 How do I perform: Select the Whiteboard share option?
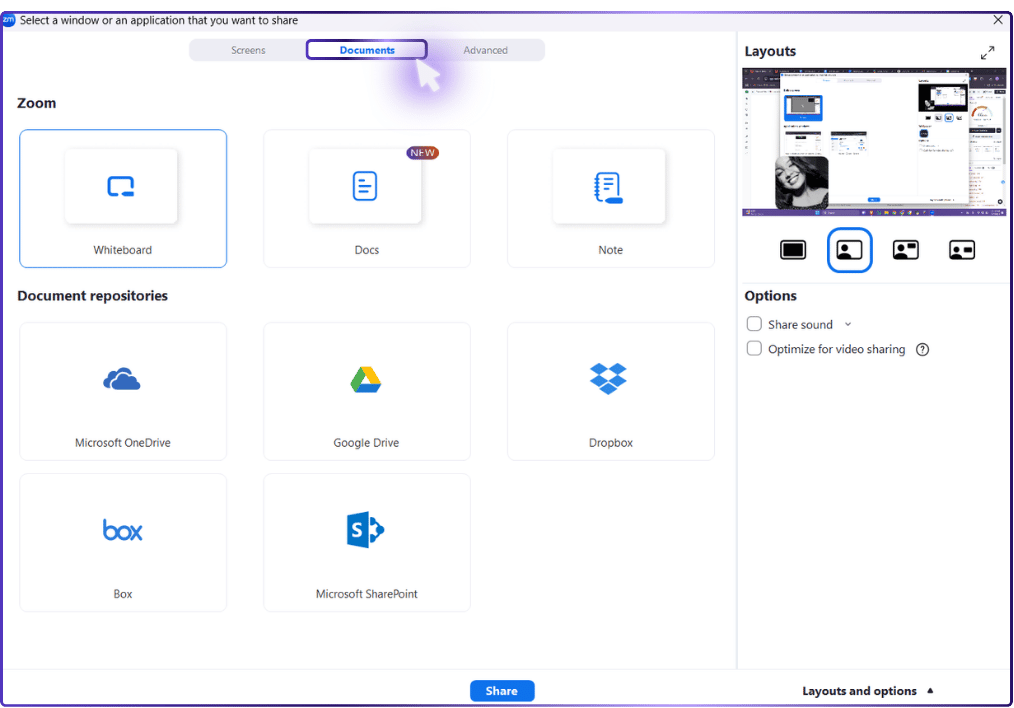123,198
